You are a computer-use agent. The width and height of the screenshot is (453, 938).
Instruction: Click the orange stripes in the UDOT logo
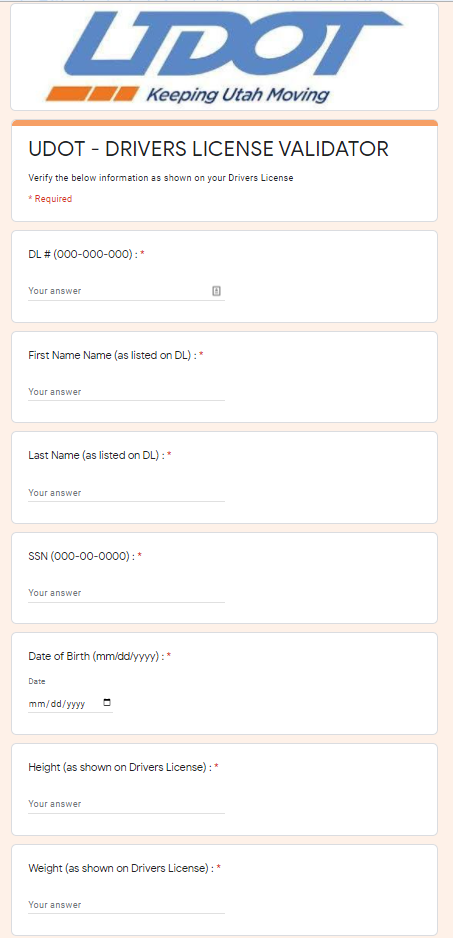pos(92,93)
